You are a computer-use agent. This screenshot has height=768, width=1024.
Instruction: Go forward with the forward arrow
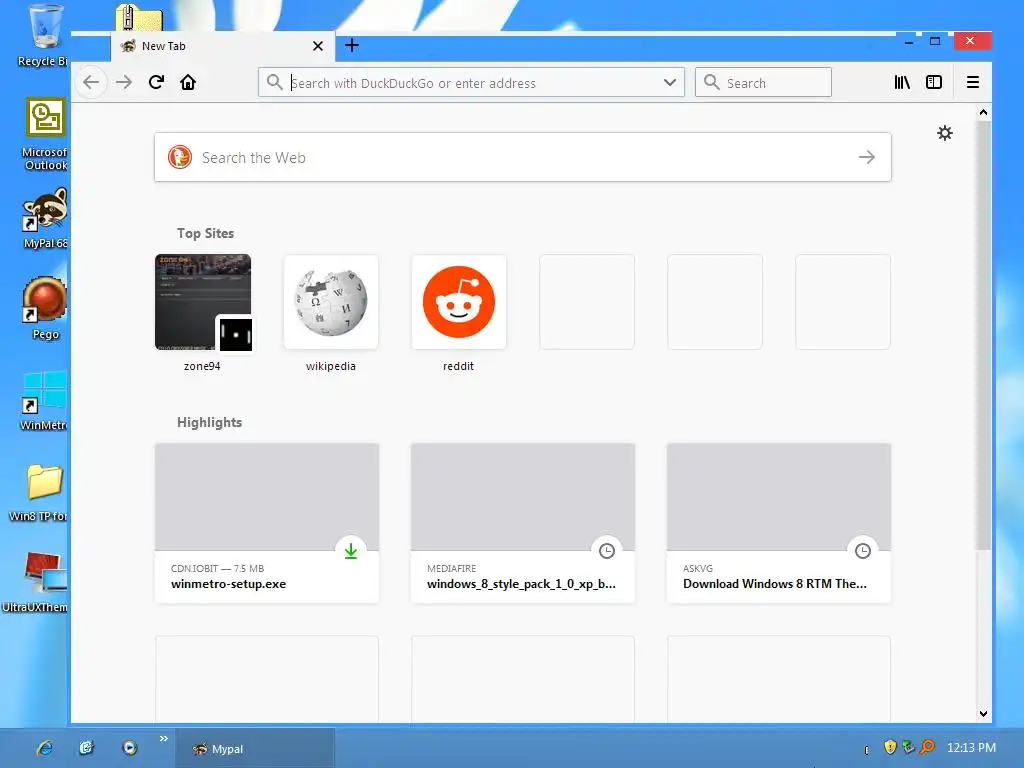123,82
